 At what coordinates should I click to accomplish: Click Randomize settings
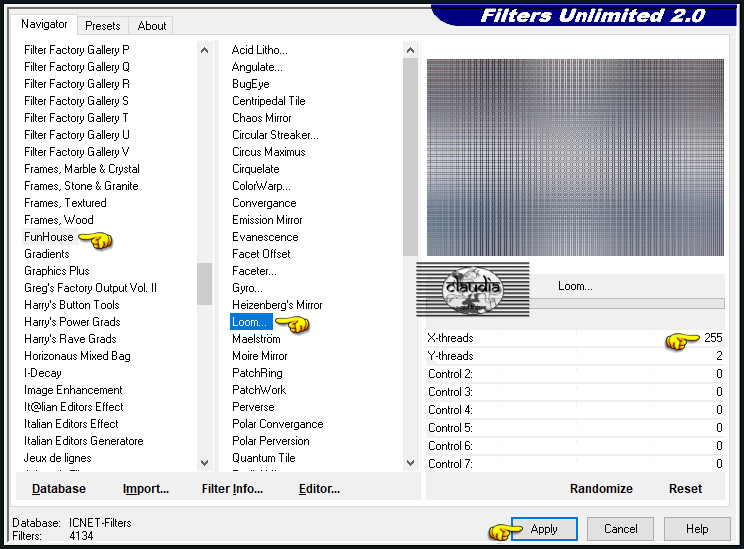pyautogui.click(x=601, y=489)
